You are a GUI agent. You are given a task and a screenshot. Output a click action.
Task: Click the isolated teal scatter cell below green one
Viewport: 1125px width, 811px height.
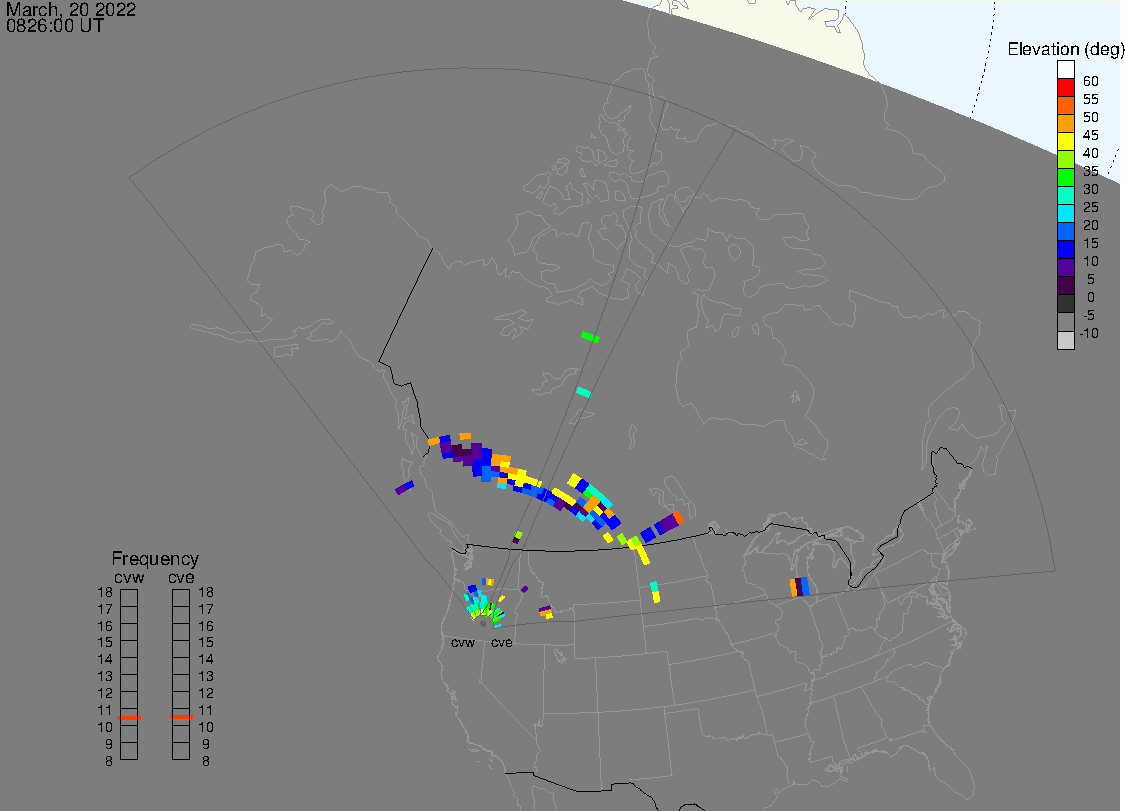(x=583, y=392)
